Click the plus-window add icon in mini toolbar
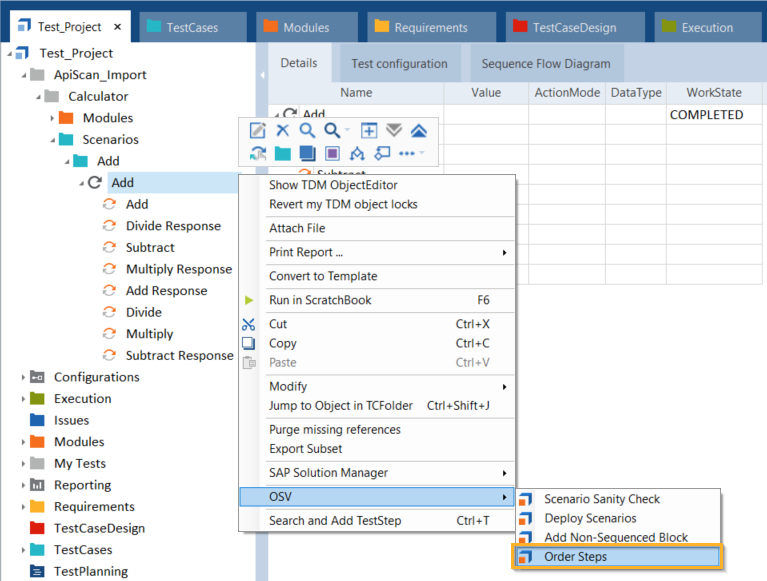The height and width of the screenshot is (581, 767). click(x=369, y=130)
